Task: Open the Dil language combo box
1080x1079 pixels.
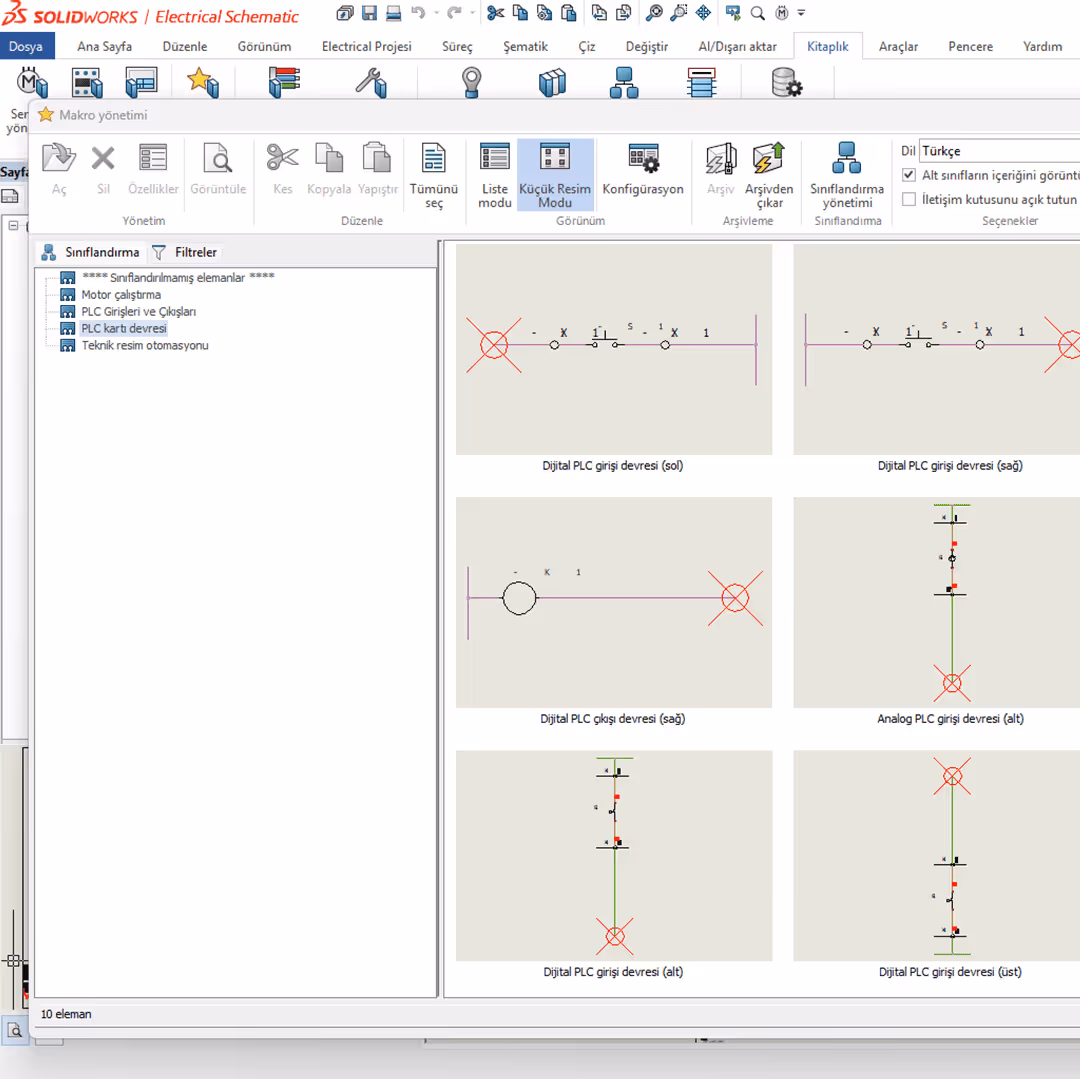Action: point(999,151)
